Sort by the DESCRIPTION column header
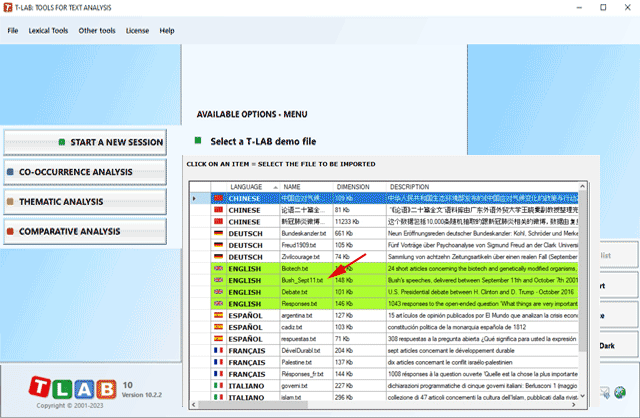This screenshot has width=640, height=418. click(x=482, y=187)
